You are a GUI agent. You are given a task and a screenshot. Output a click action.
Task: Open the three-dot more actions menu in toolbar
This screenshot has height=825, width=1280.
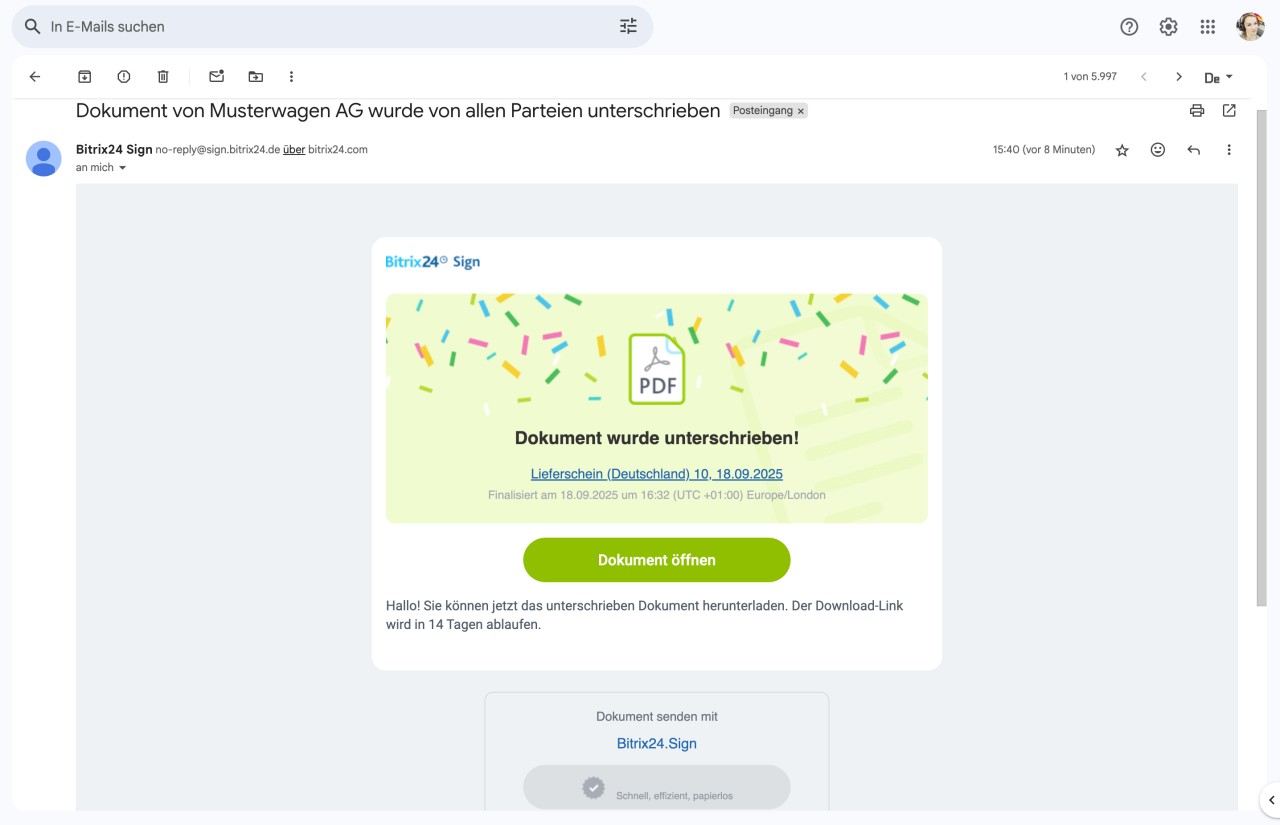(291, 77)
